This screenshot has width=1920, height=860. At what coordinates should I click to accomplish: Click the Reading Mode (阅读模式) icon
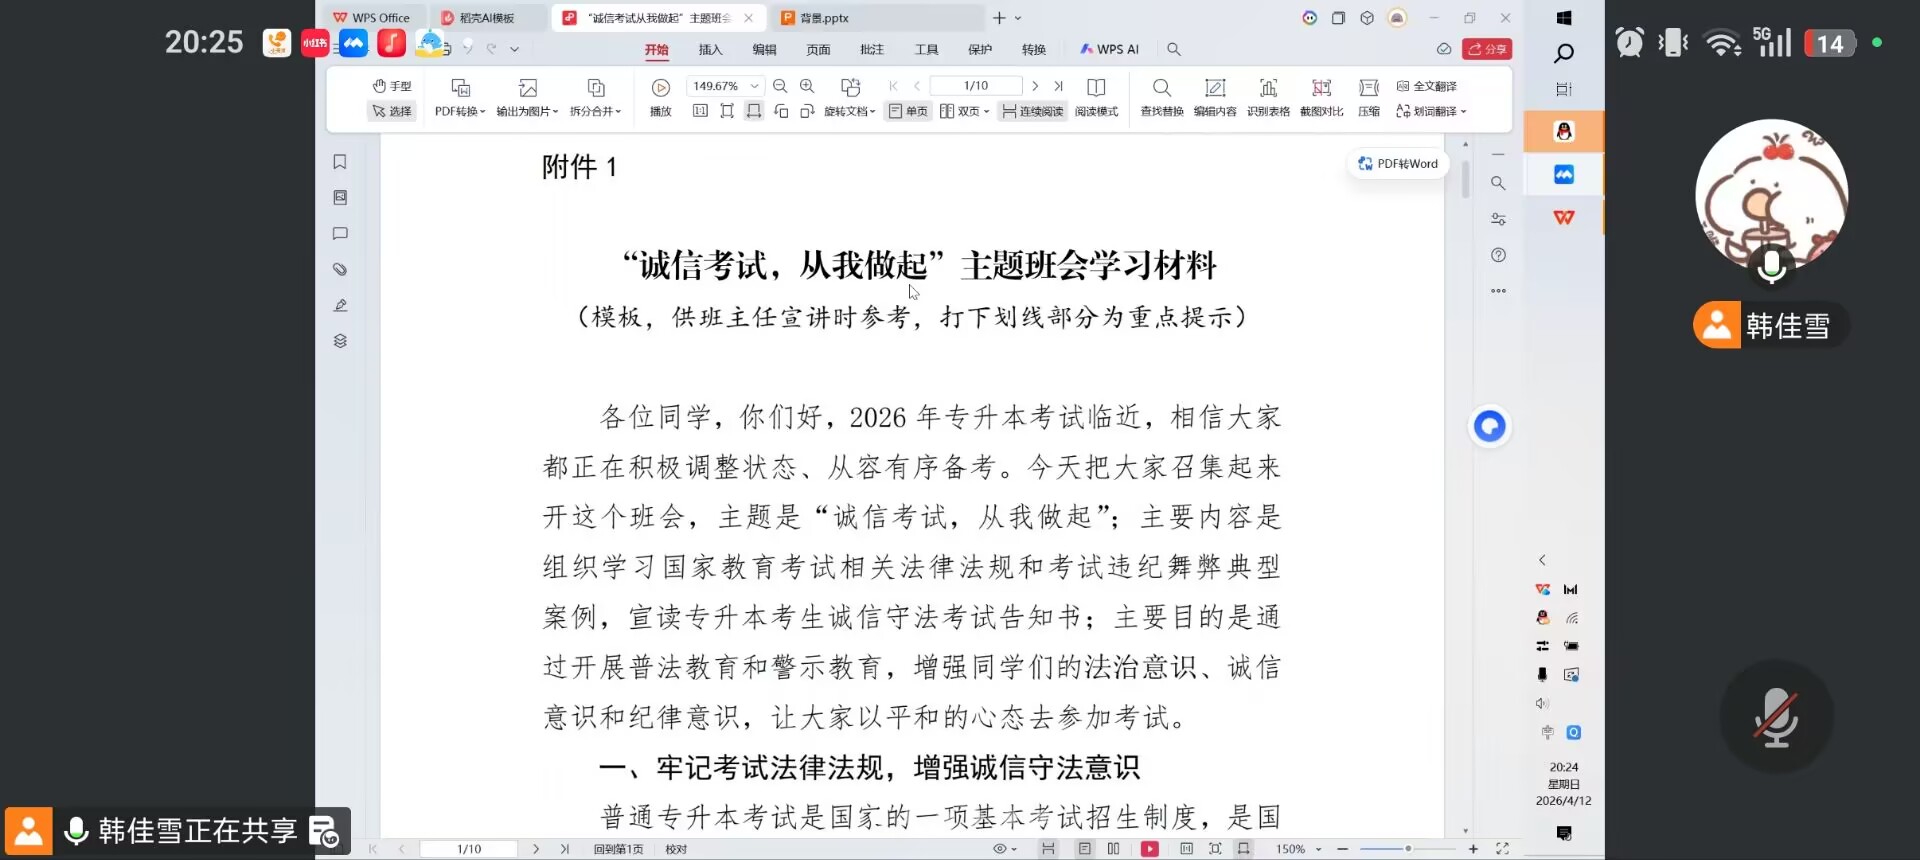tap(1096, 96)
